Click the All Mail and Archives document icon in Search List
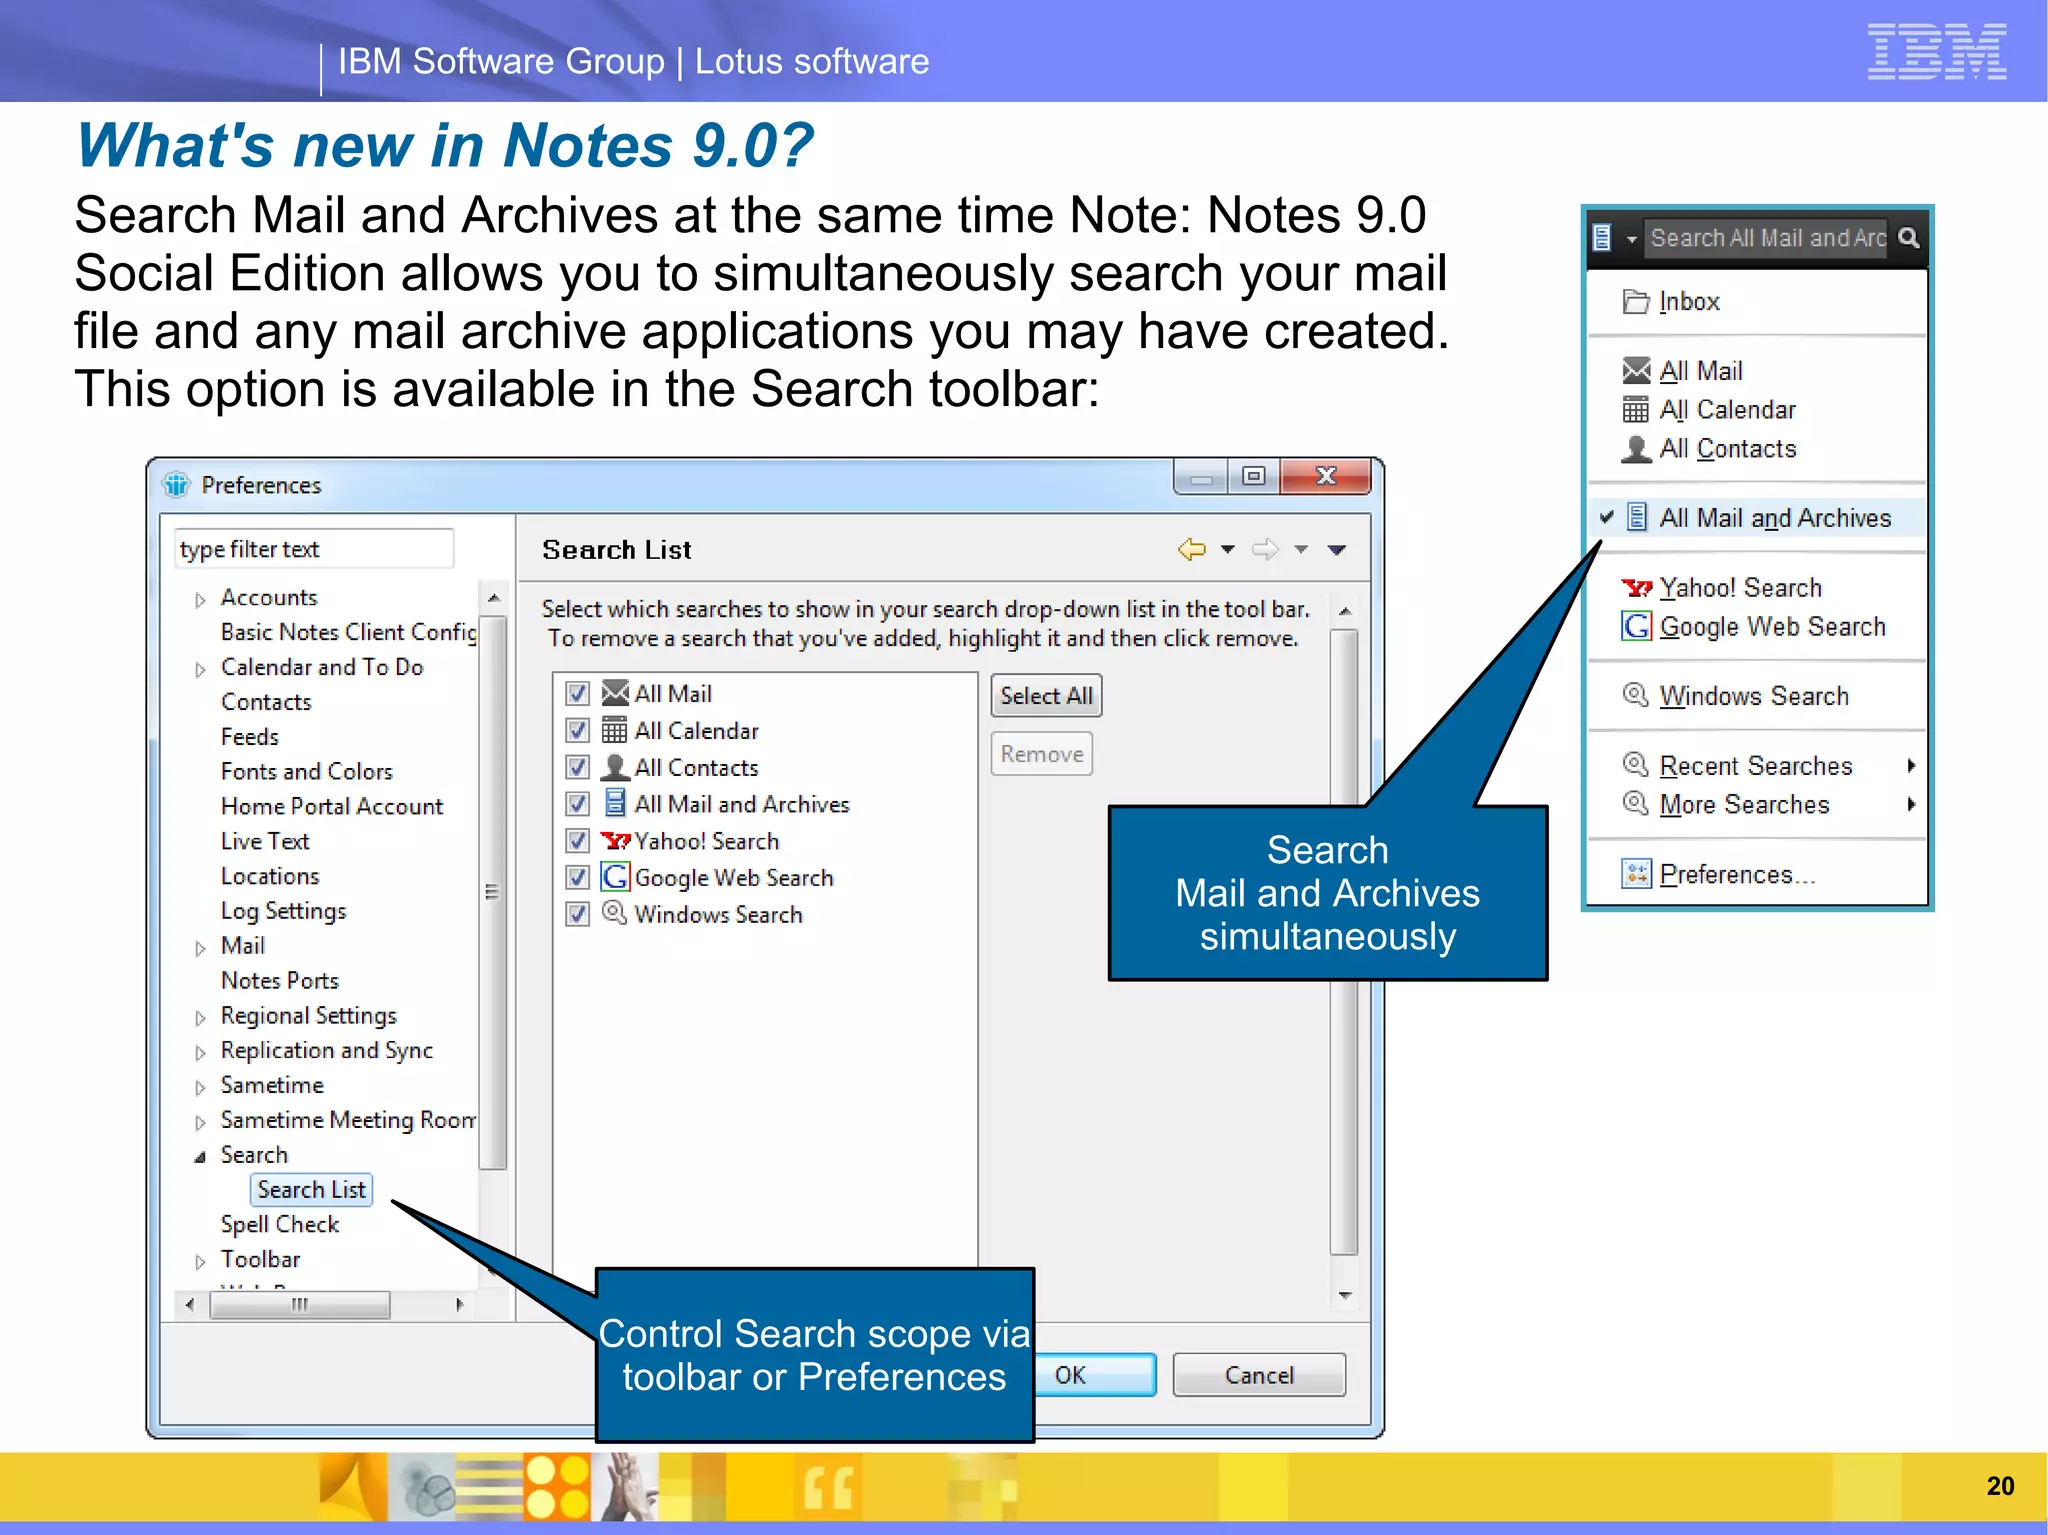Image resolution: width=2048 pixels, height=1535 pixels. pos(615,804)
